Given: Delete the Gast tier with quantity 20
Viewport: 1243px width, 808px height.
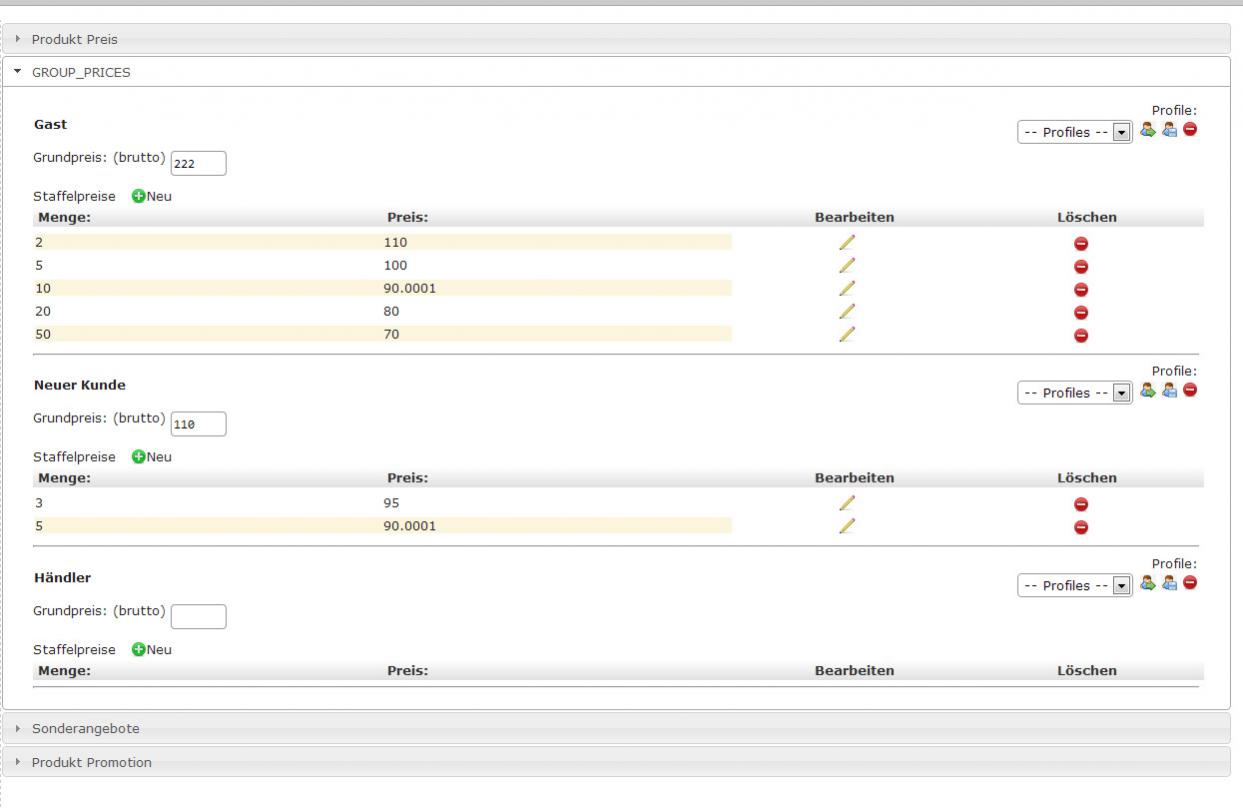Looking at the screenshot, I should coord(1080,312).
